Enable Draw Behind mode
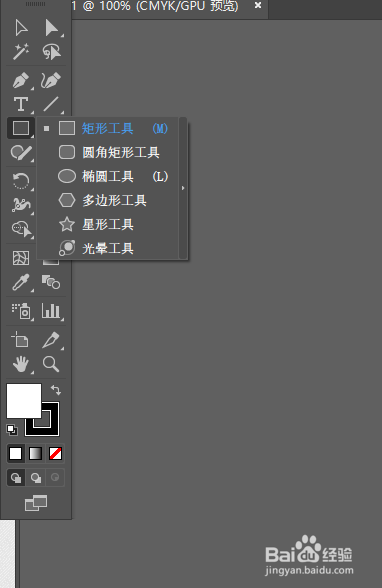This screenshot has width=382, height=588. 36,477
